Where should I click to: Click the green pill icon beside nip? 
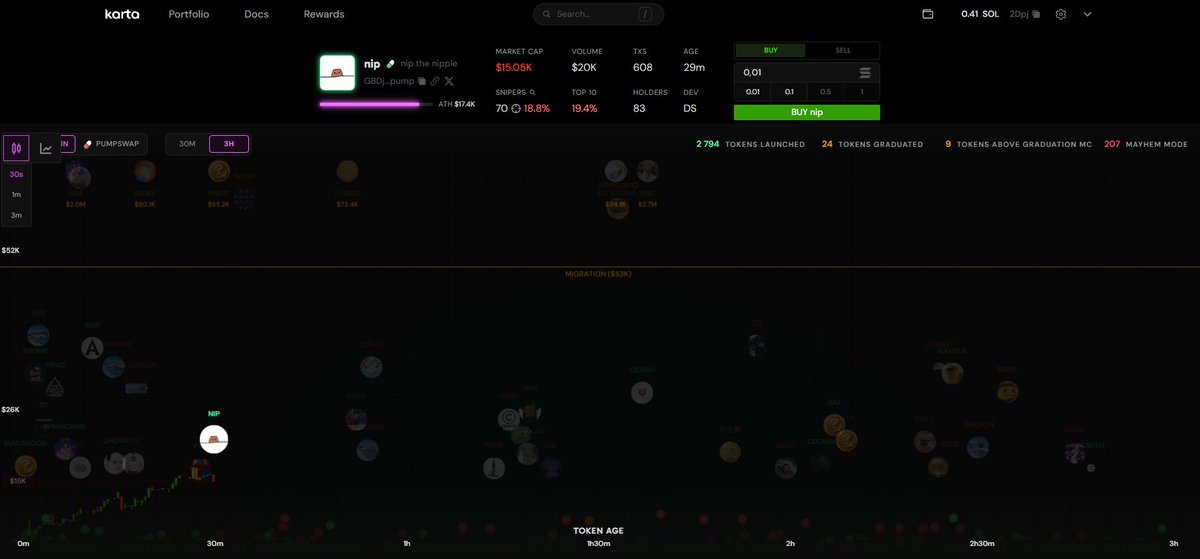391,63
